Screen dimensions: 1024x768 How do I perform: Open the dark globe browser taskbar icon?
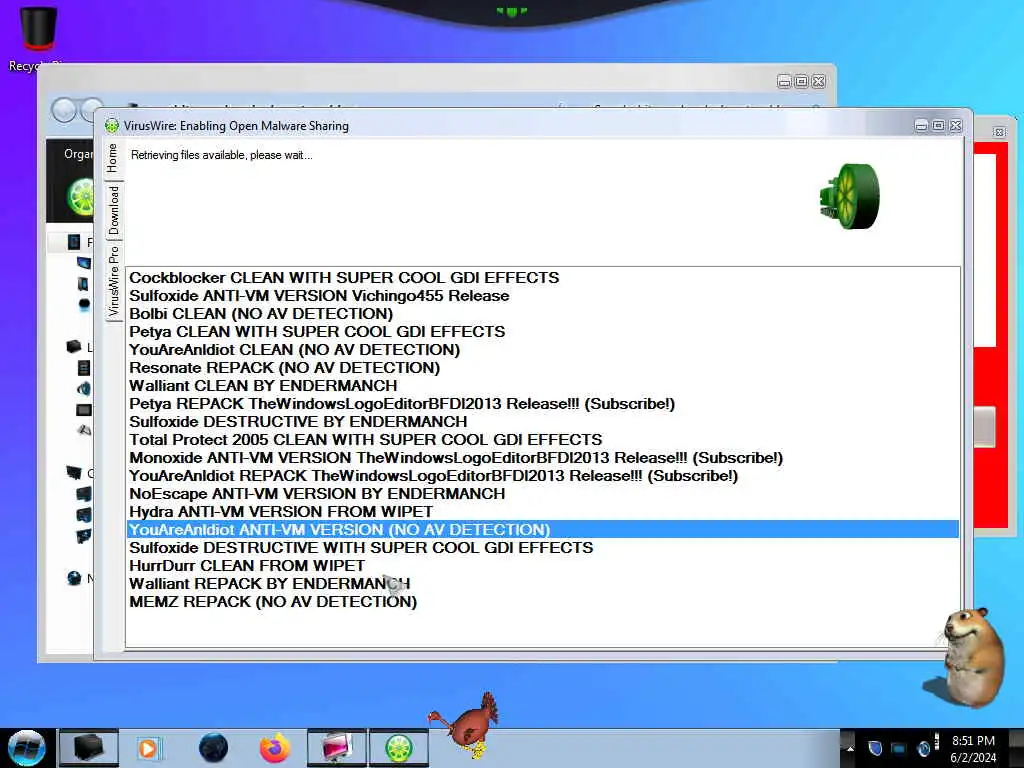click(x=213, y=748)
